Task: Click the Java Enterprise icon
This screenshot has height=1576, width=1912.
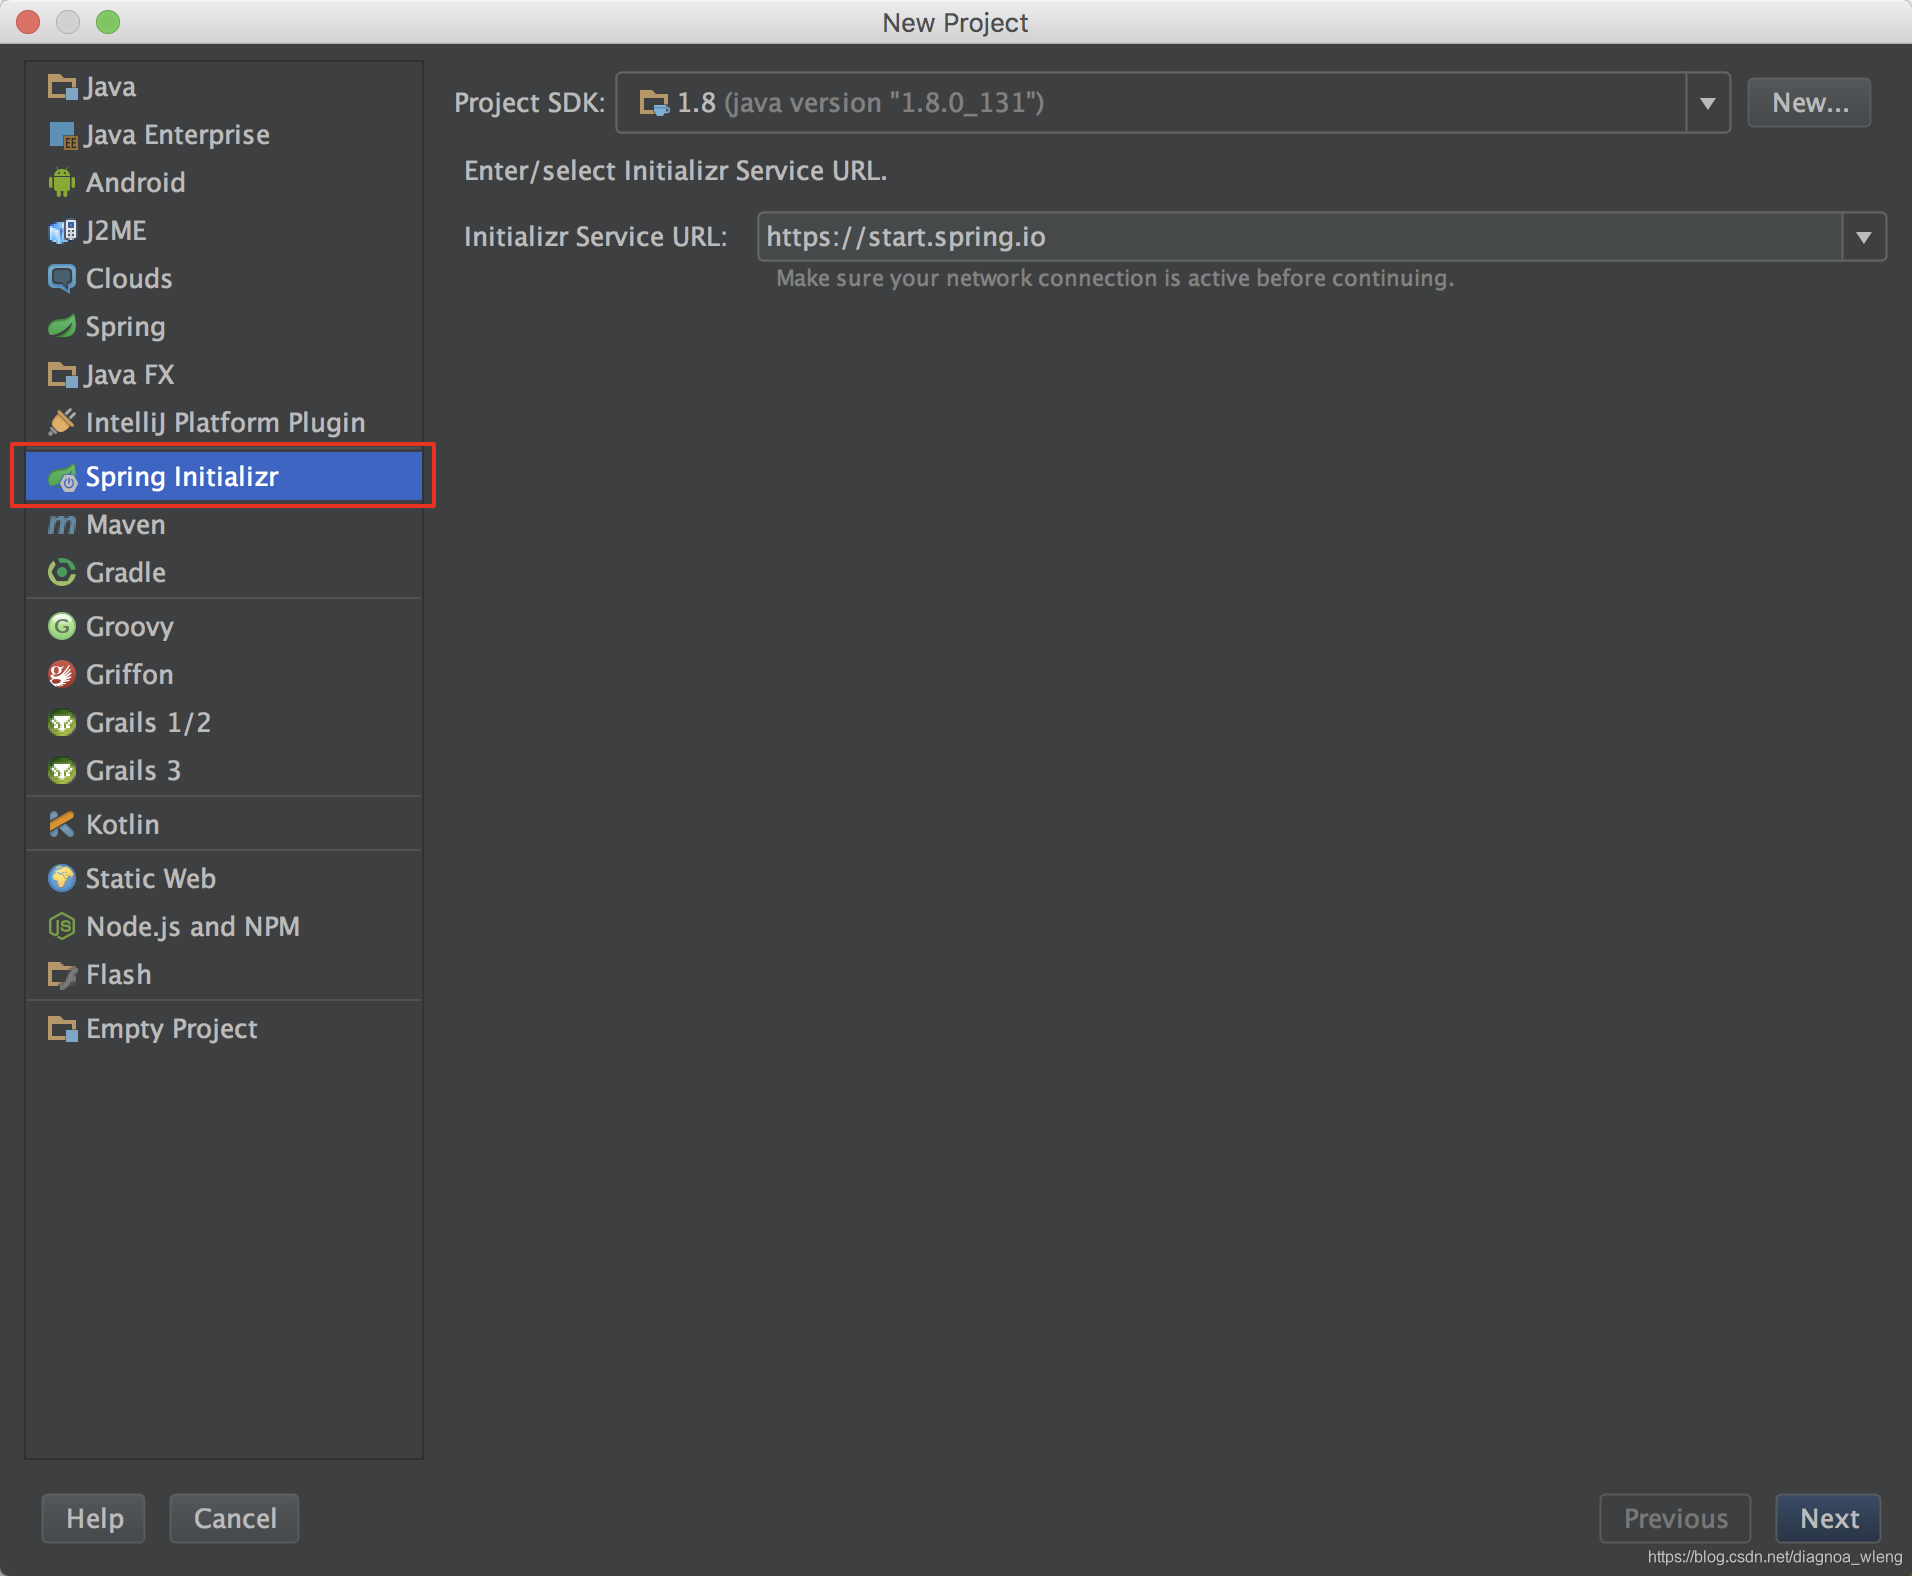Action: (x=62, y=135)
